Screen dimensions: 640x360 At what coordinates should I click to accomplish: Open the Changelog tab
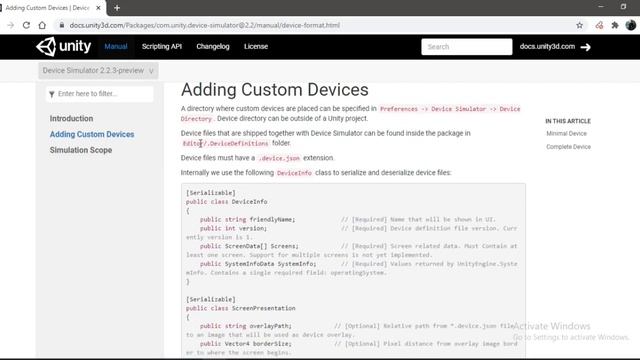[213, 47]
